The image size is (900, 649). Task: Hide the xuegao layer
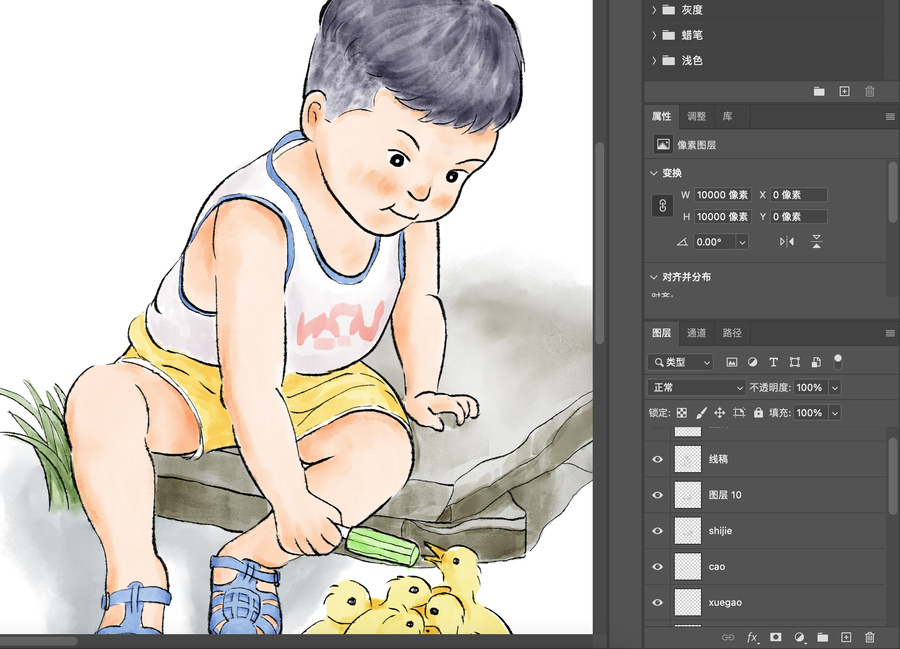(658, 603)
